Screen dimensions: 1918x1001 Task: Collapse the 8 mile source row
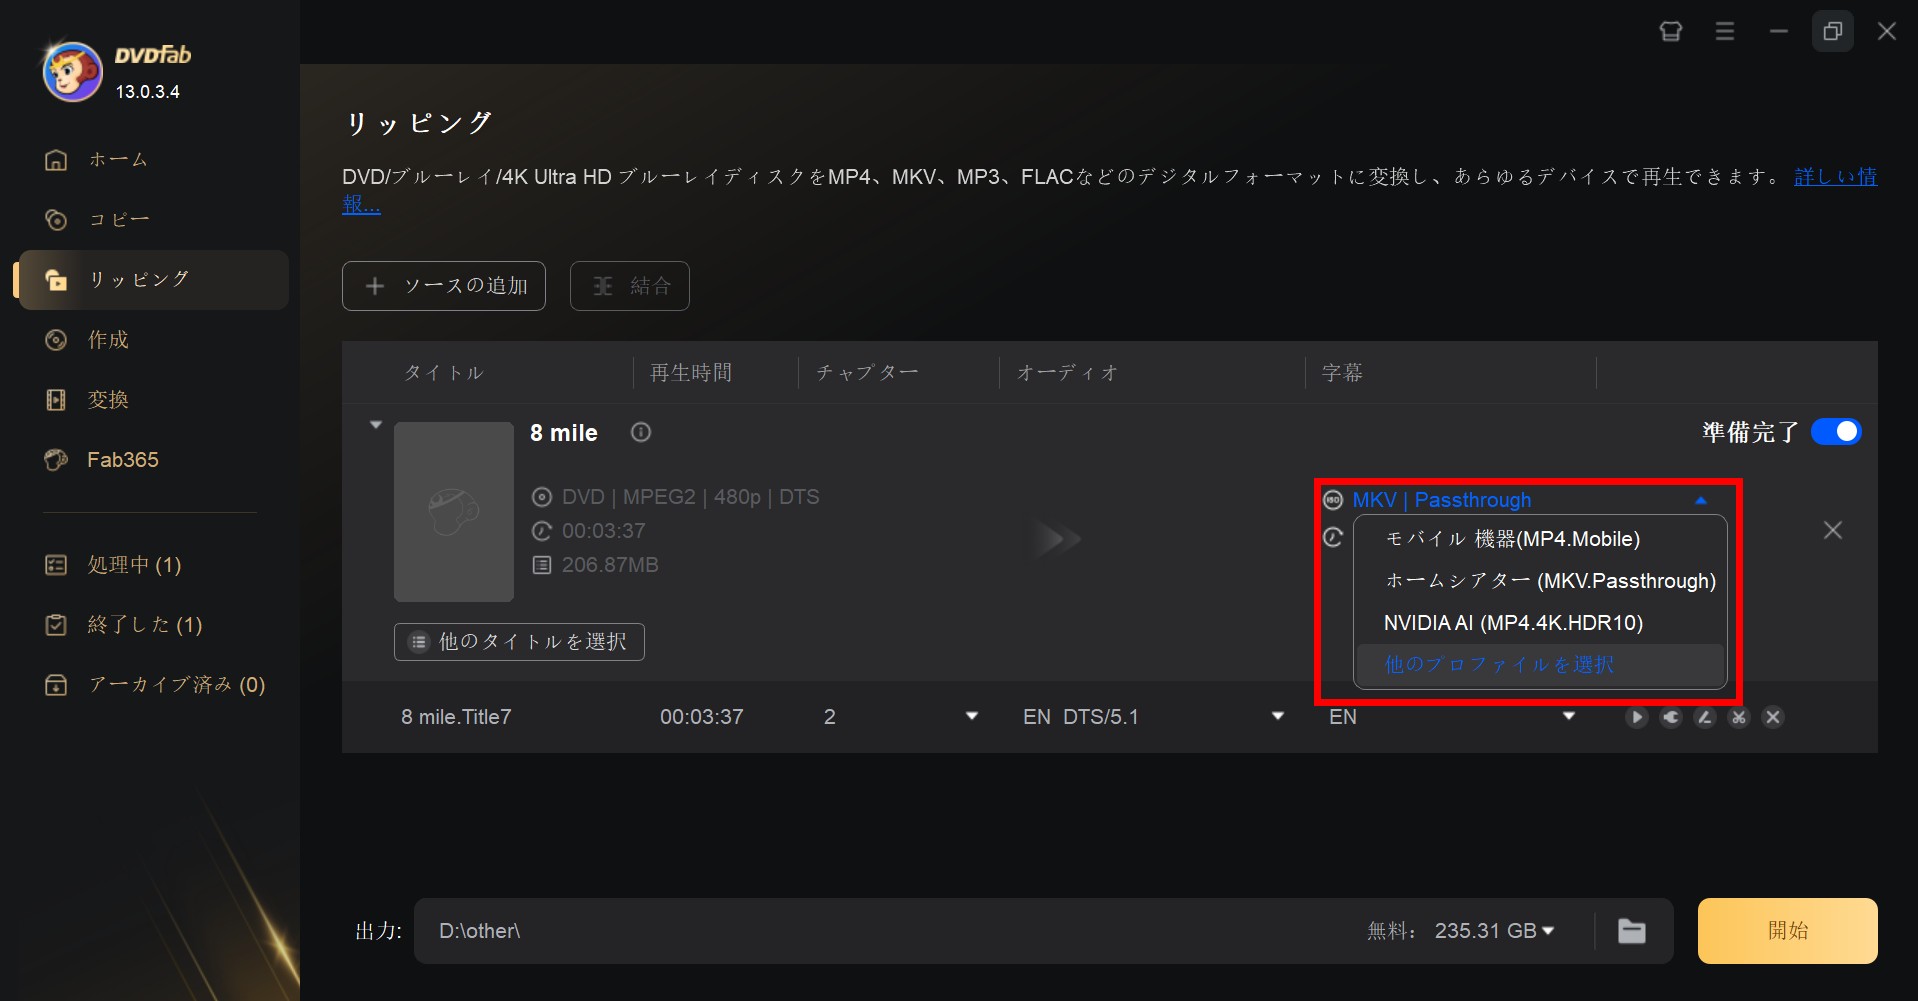[x=376, y=425]
